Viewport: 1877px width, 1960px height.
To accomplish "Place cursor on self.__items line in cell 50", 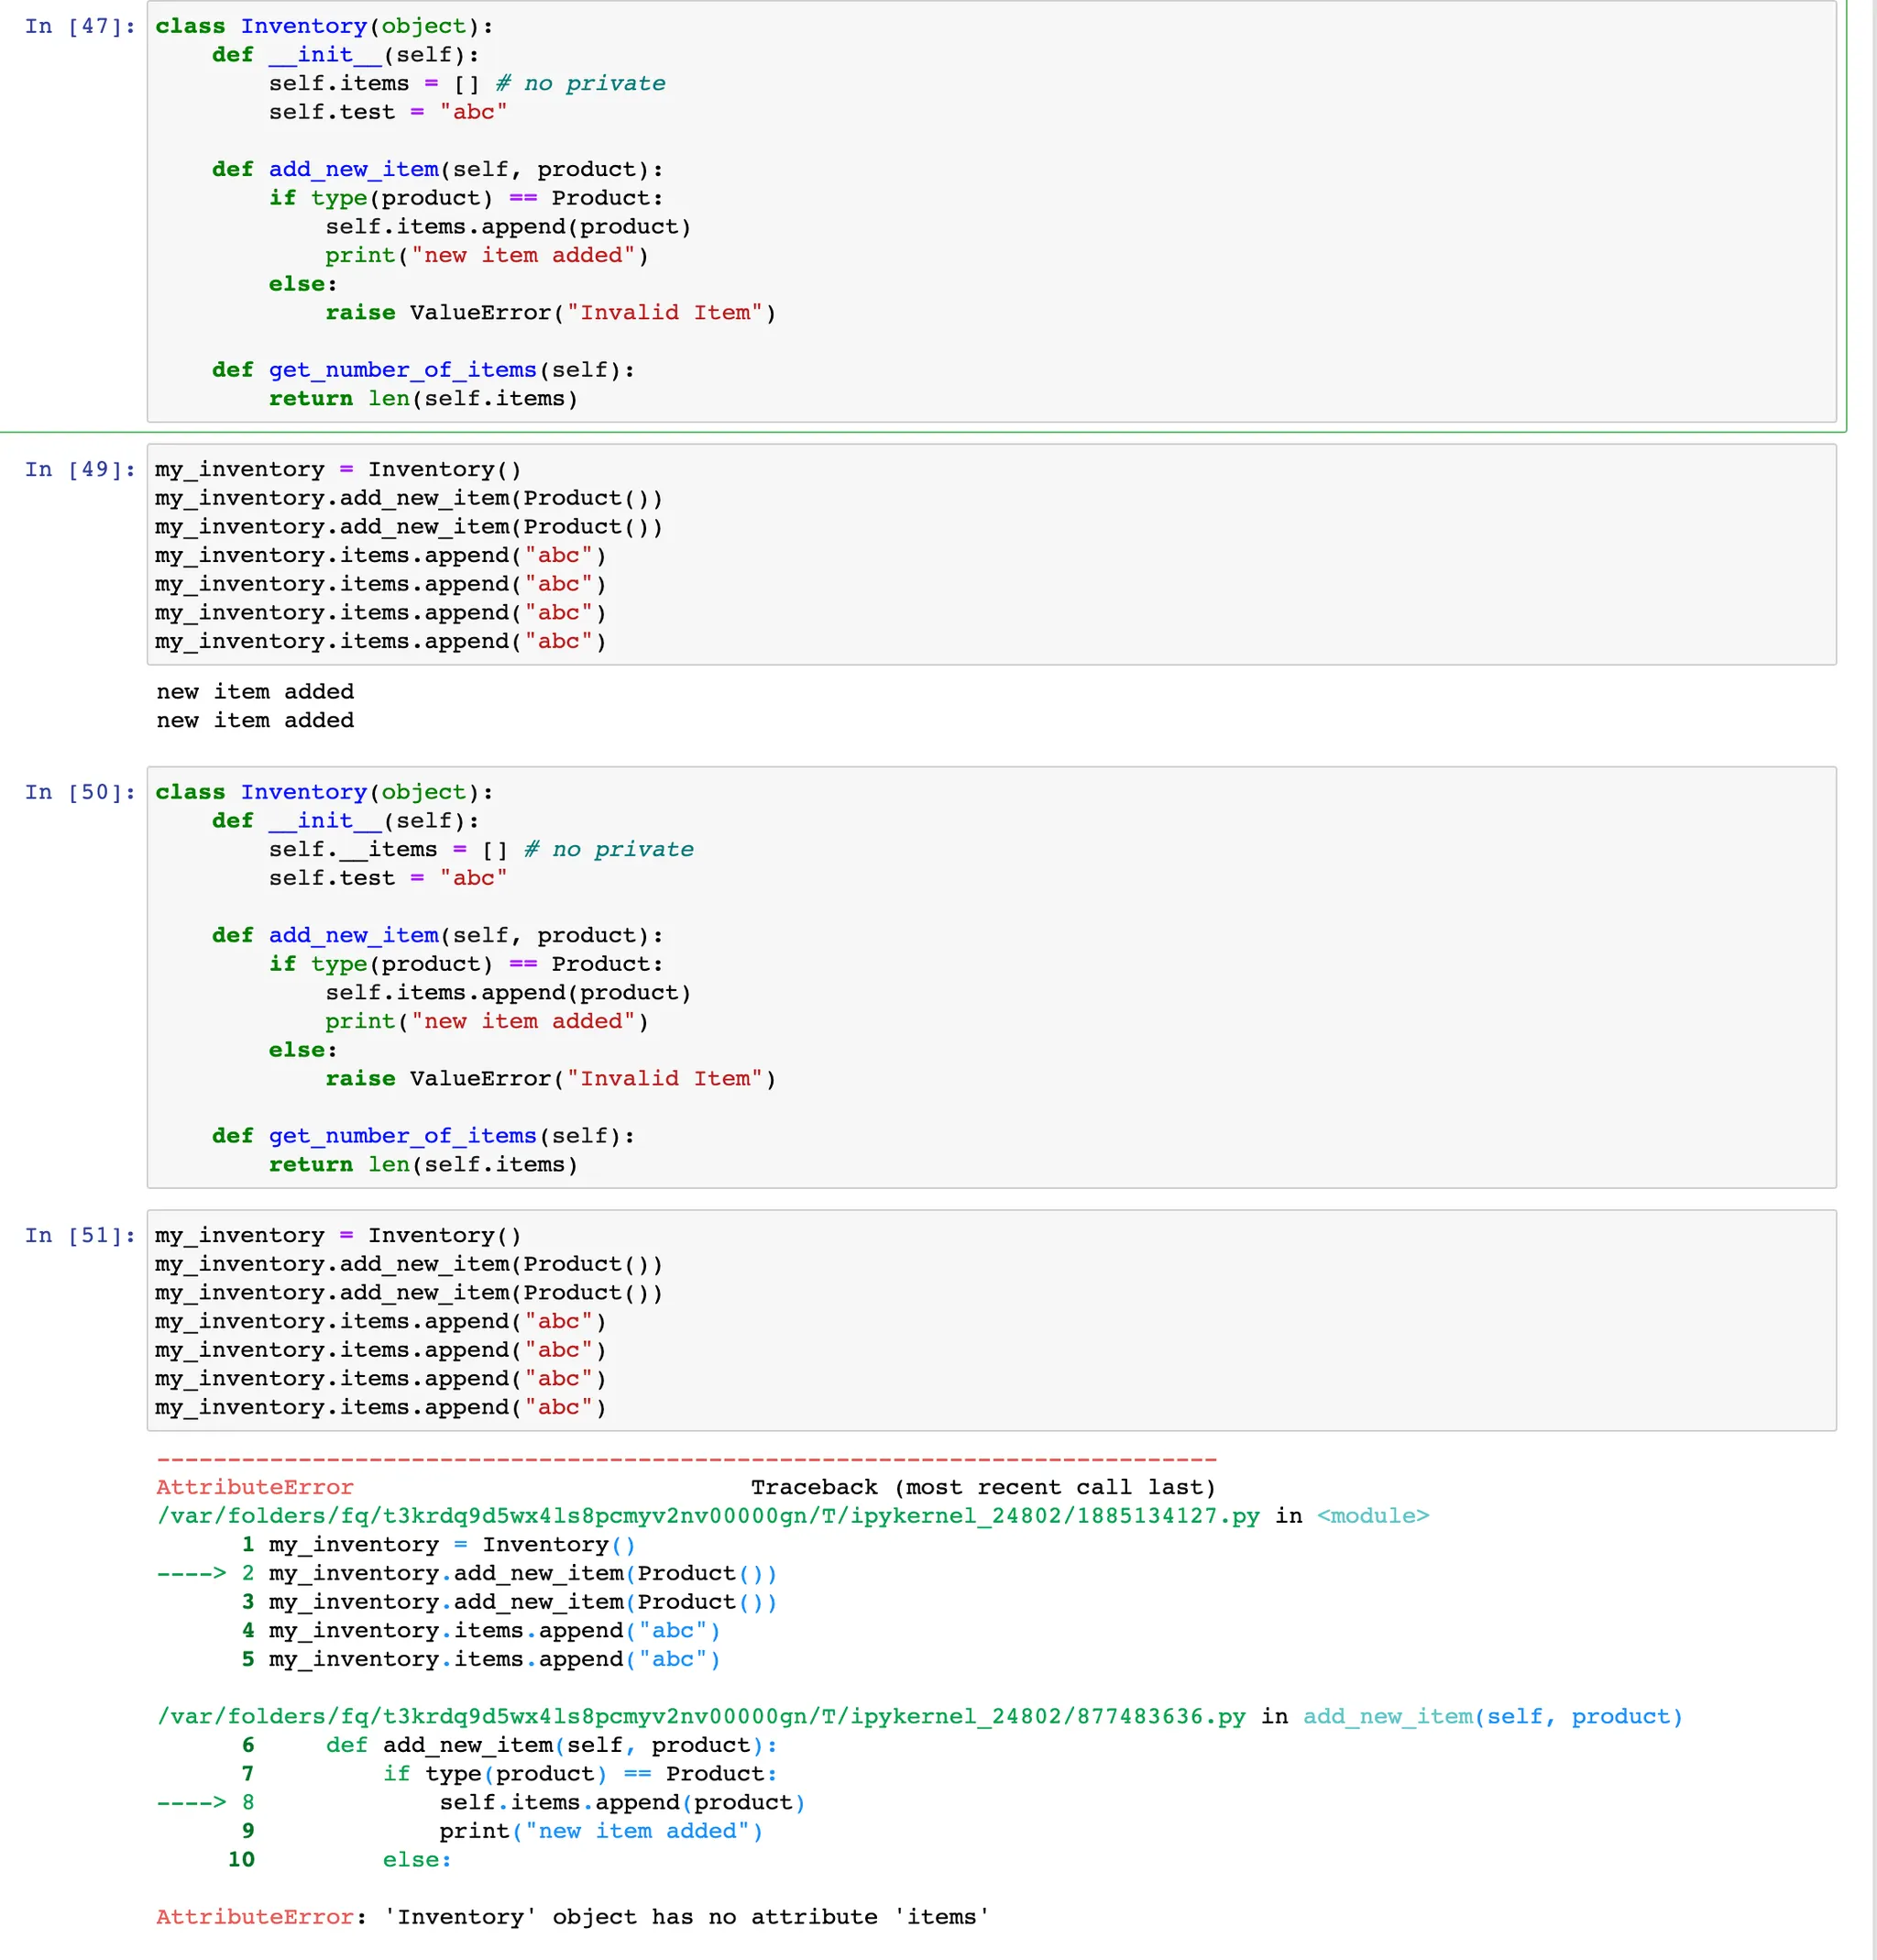I will click(x=480, y=850).
